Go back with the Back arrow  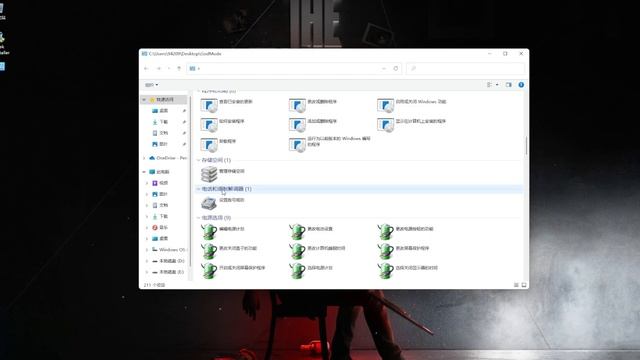(147, 69)
